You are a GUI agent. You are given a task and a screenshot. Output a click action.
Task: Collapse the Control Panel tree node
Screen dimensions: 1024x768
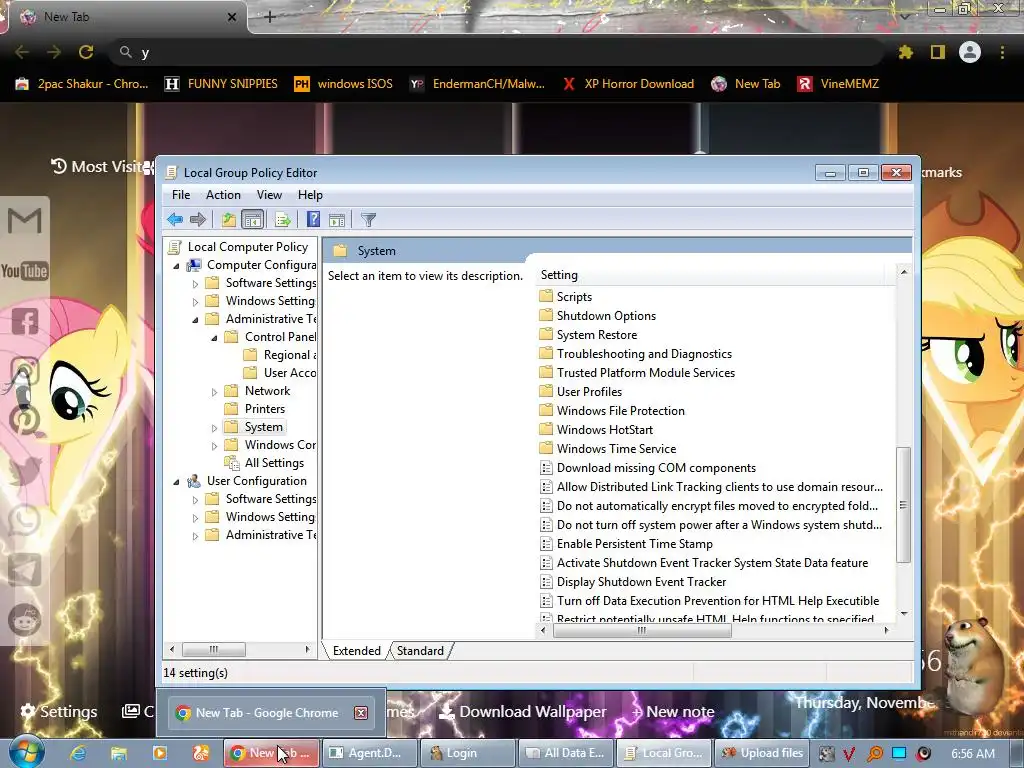pyautogui.click(x=214, y=338)
